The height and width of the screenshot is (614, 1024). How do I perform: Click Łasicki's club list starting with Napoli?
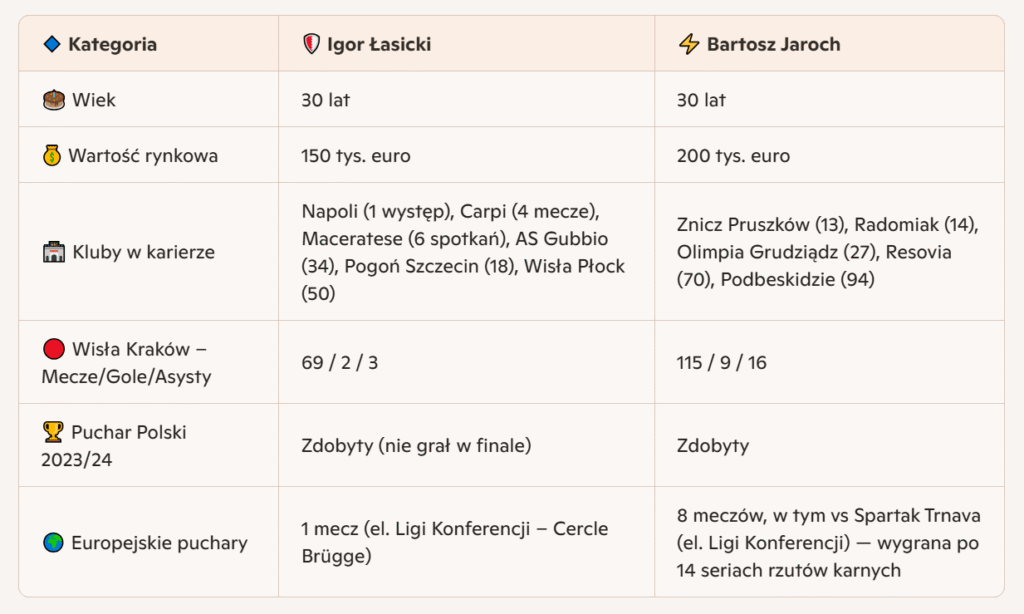[x=463, y=252]
